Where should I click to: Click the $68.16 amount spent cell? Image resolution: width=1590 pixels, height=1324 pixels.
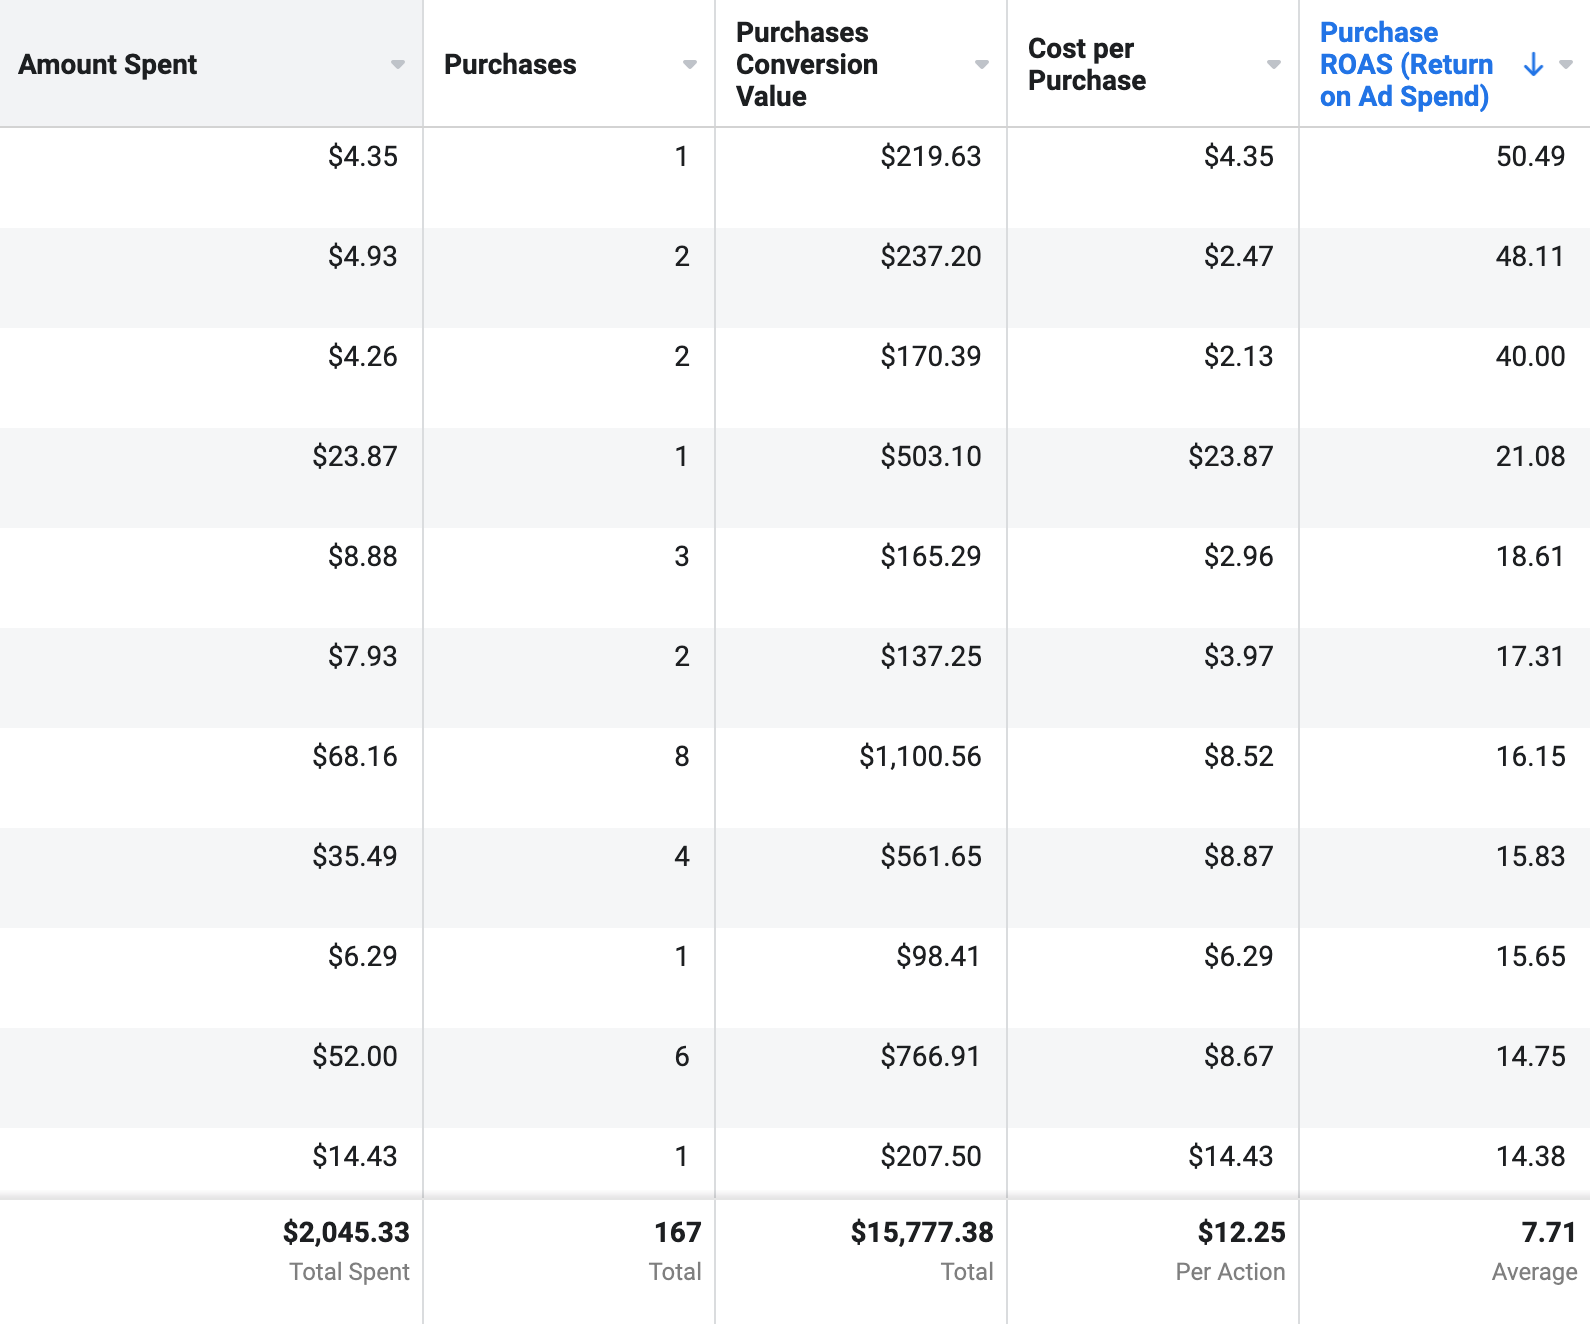click(355, 757)
